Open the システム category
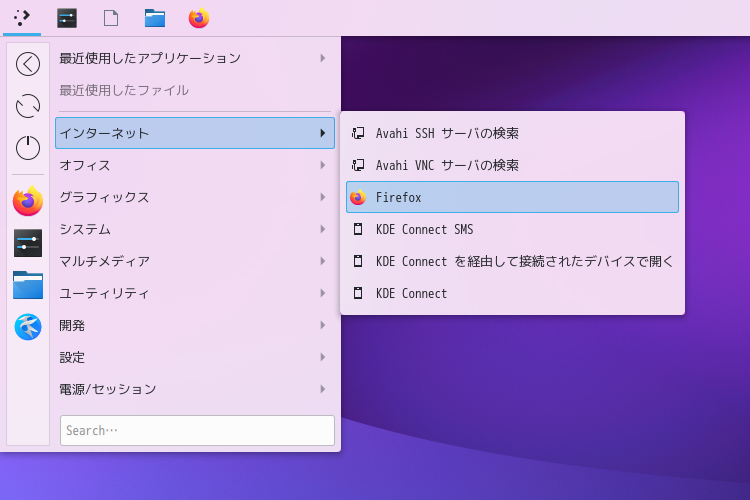750x500 pixels. tap(195, 229)
